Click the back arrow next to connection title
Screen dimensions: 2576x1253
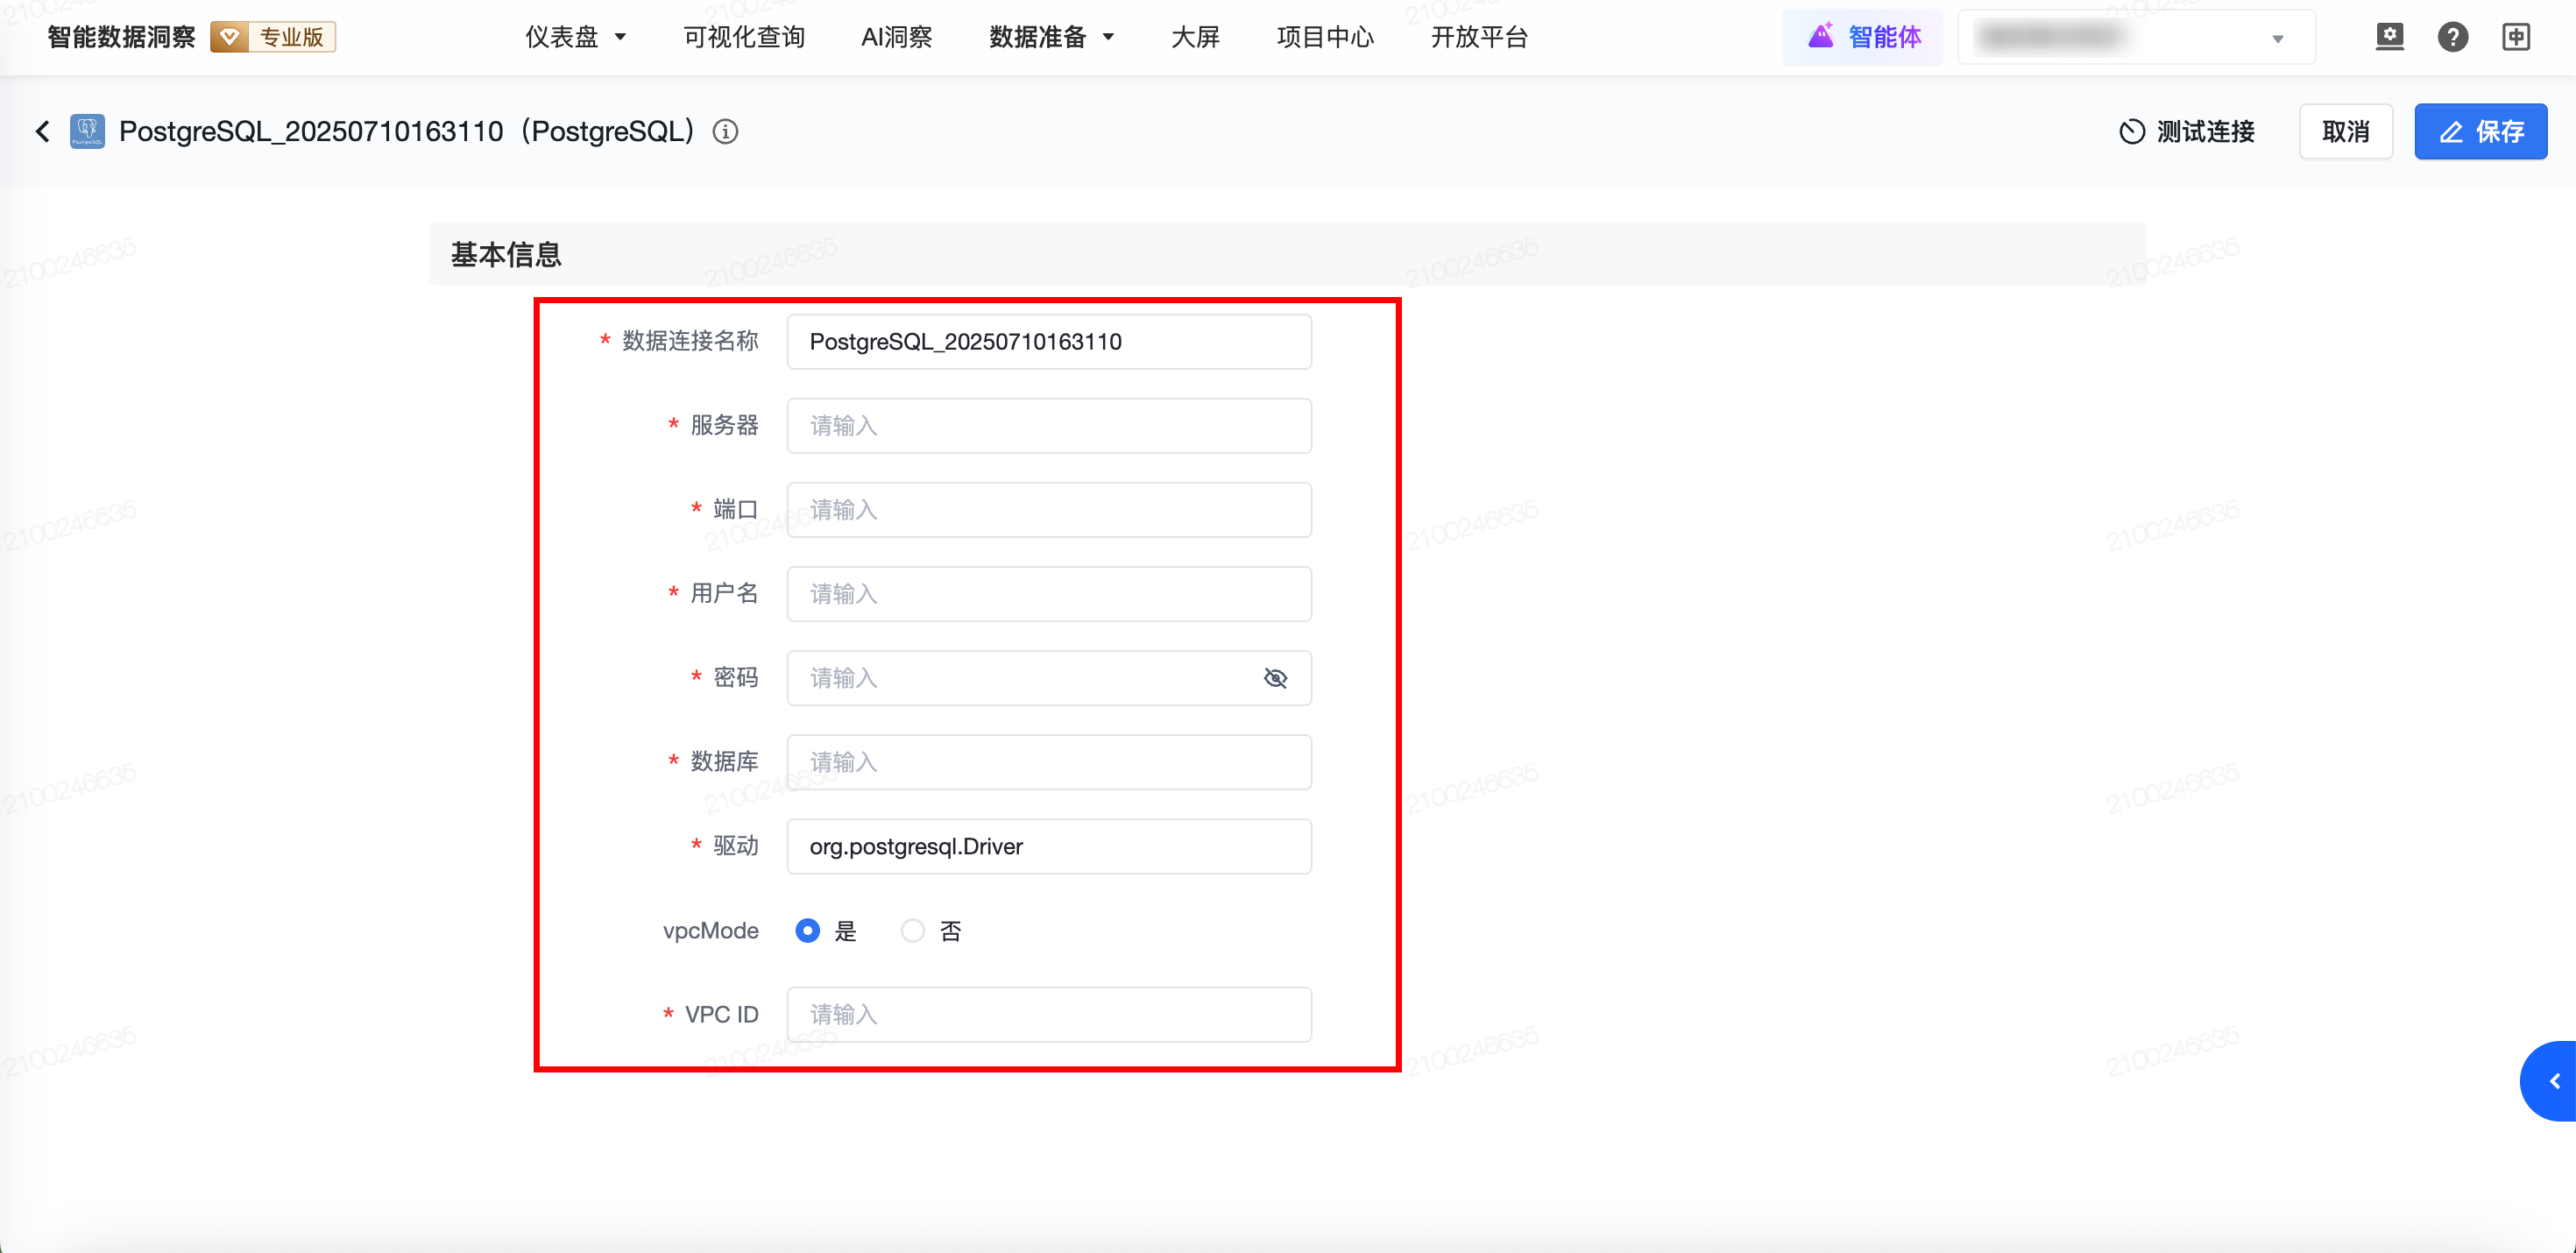tap(43, 131)
